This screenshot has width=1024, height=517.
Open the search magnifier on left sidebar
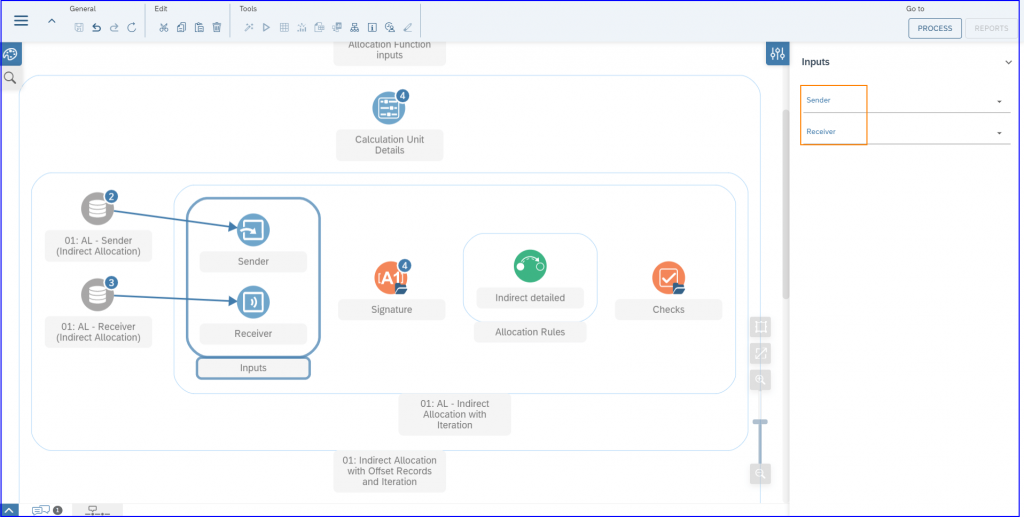tap(10, 78)
